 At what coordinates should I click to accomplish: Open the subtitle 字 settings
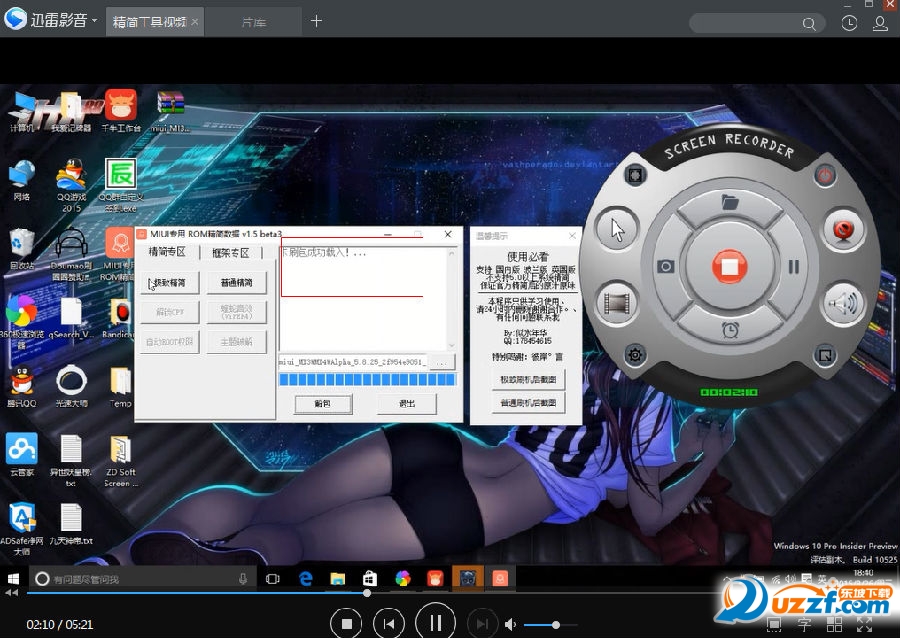[x=804, y=625]
